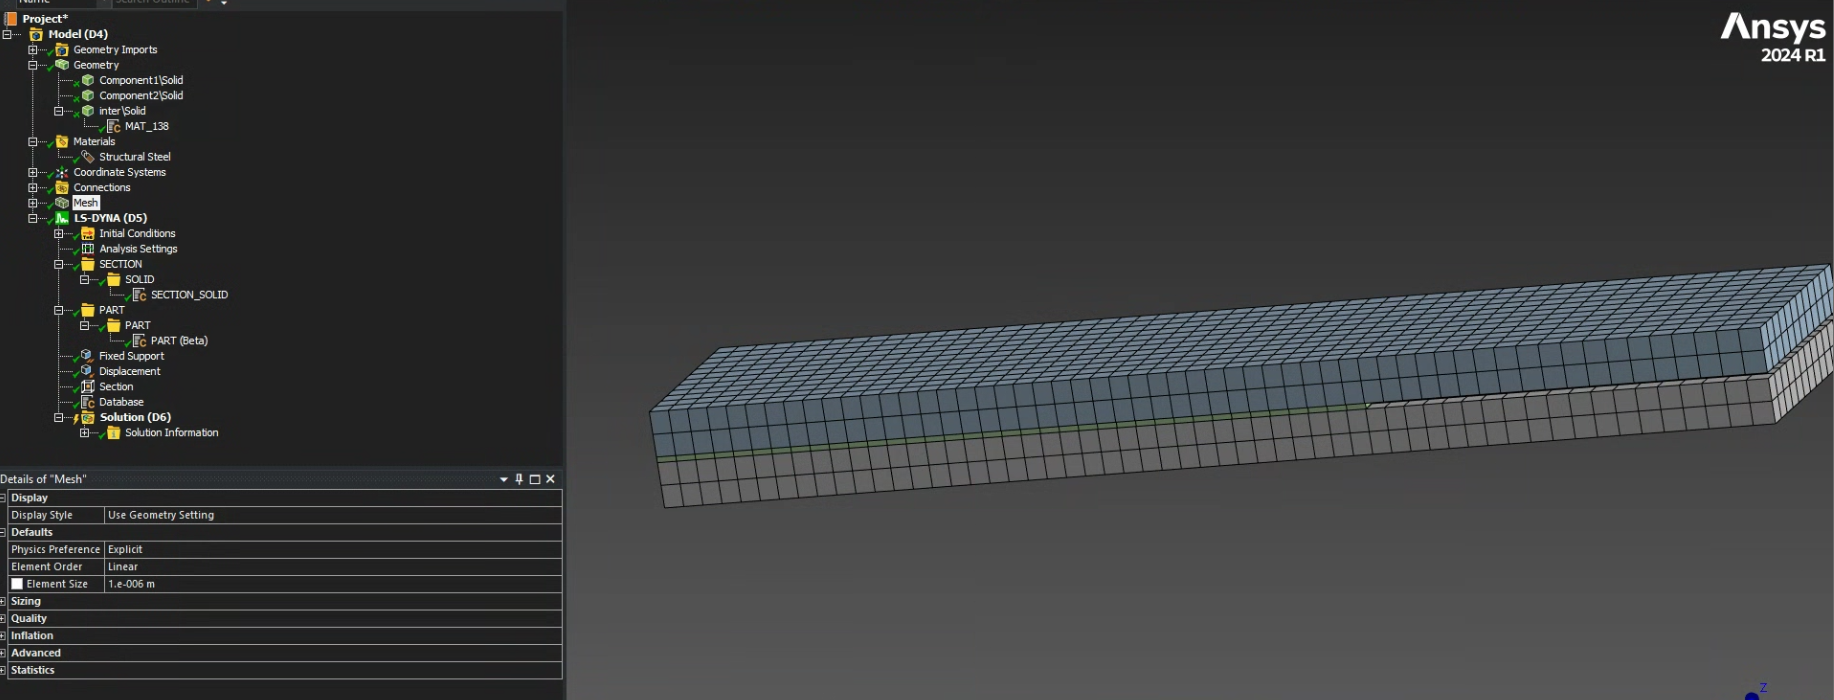The height and width of the screenshot is (700, 1834).
Task: Expand the Quality details category
Action: [3, 618]
